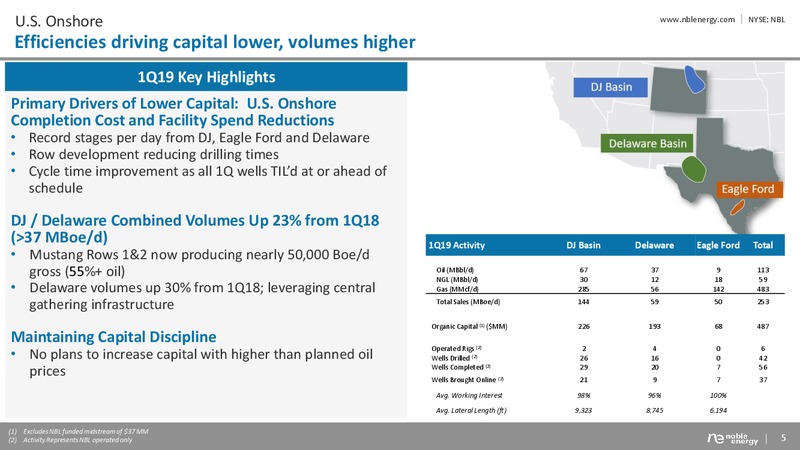
Task: Click DJ Basin working interest 98%
Action: coord(584,395)
